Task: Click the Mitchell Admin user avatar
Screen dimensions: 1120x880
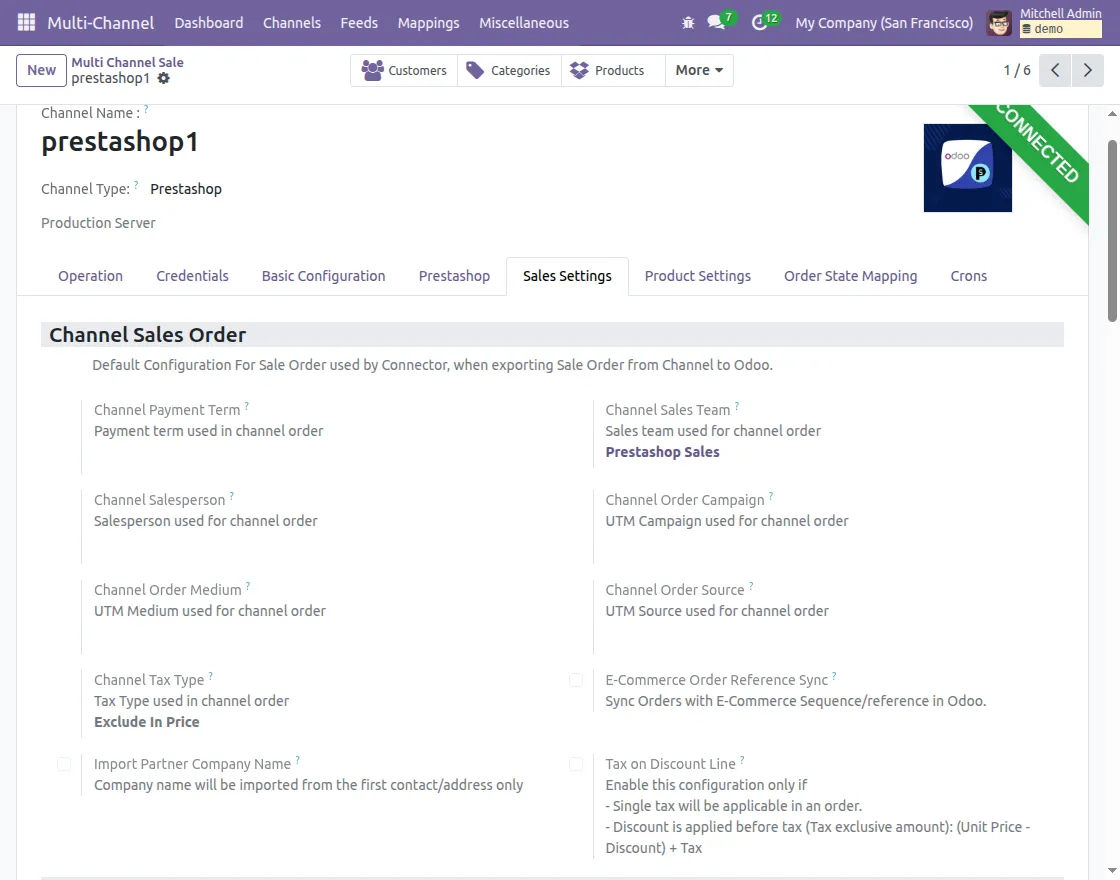Action: click(x=997, y=22)
